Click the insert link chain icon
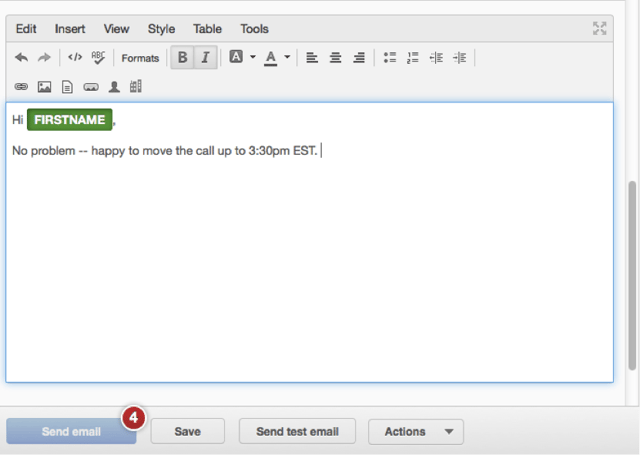Viewport: 640px width, 455px height. pyautogui.click(x=21, y=87)
